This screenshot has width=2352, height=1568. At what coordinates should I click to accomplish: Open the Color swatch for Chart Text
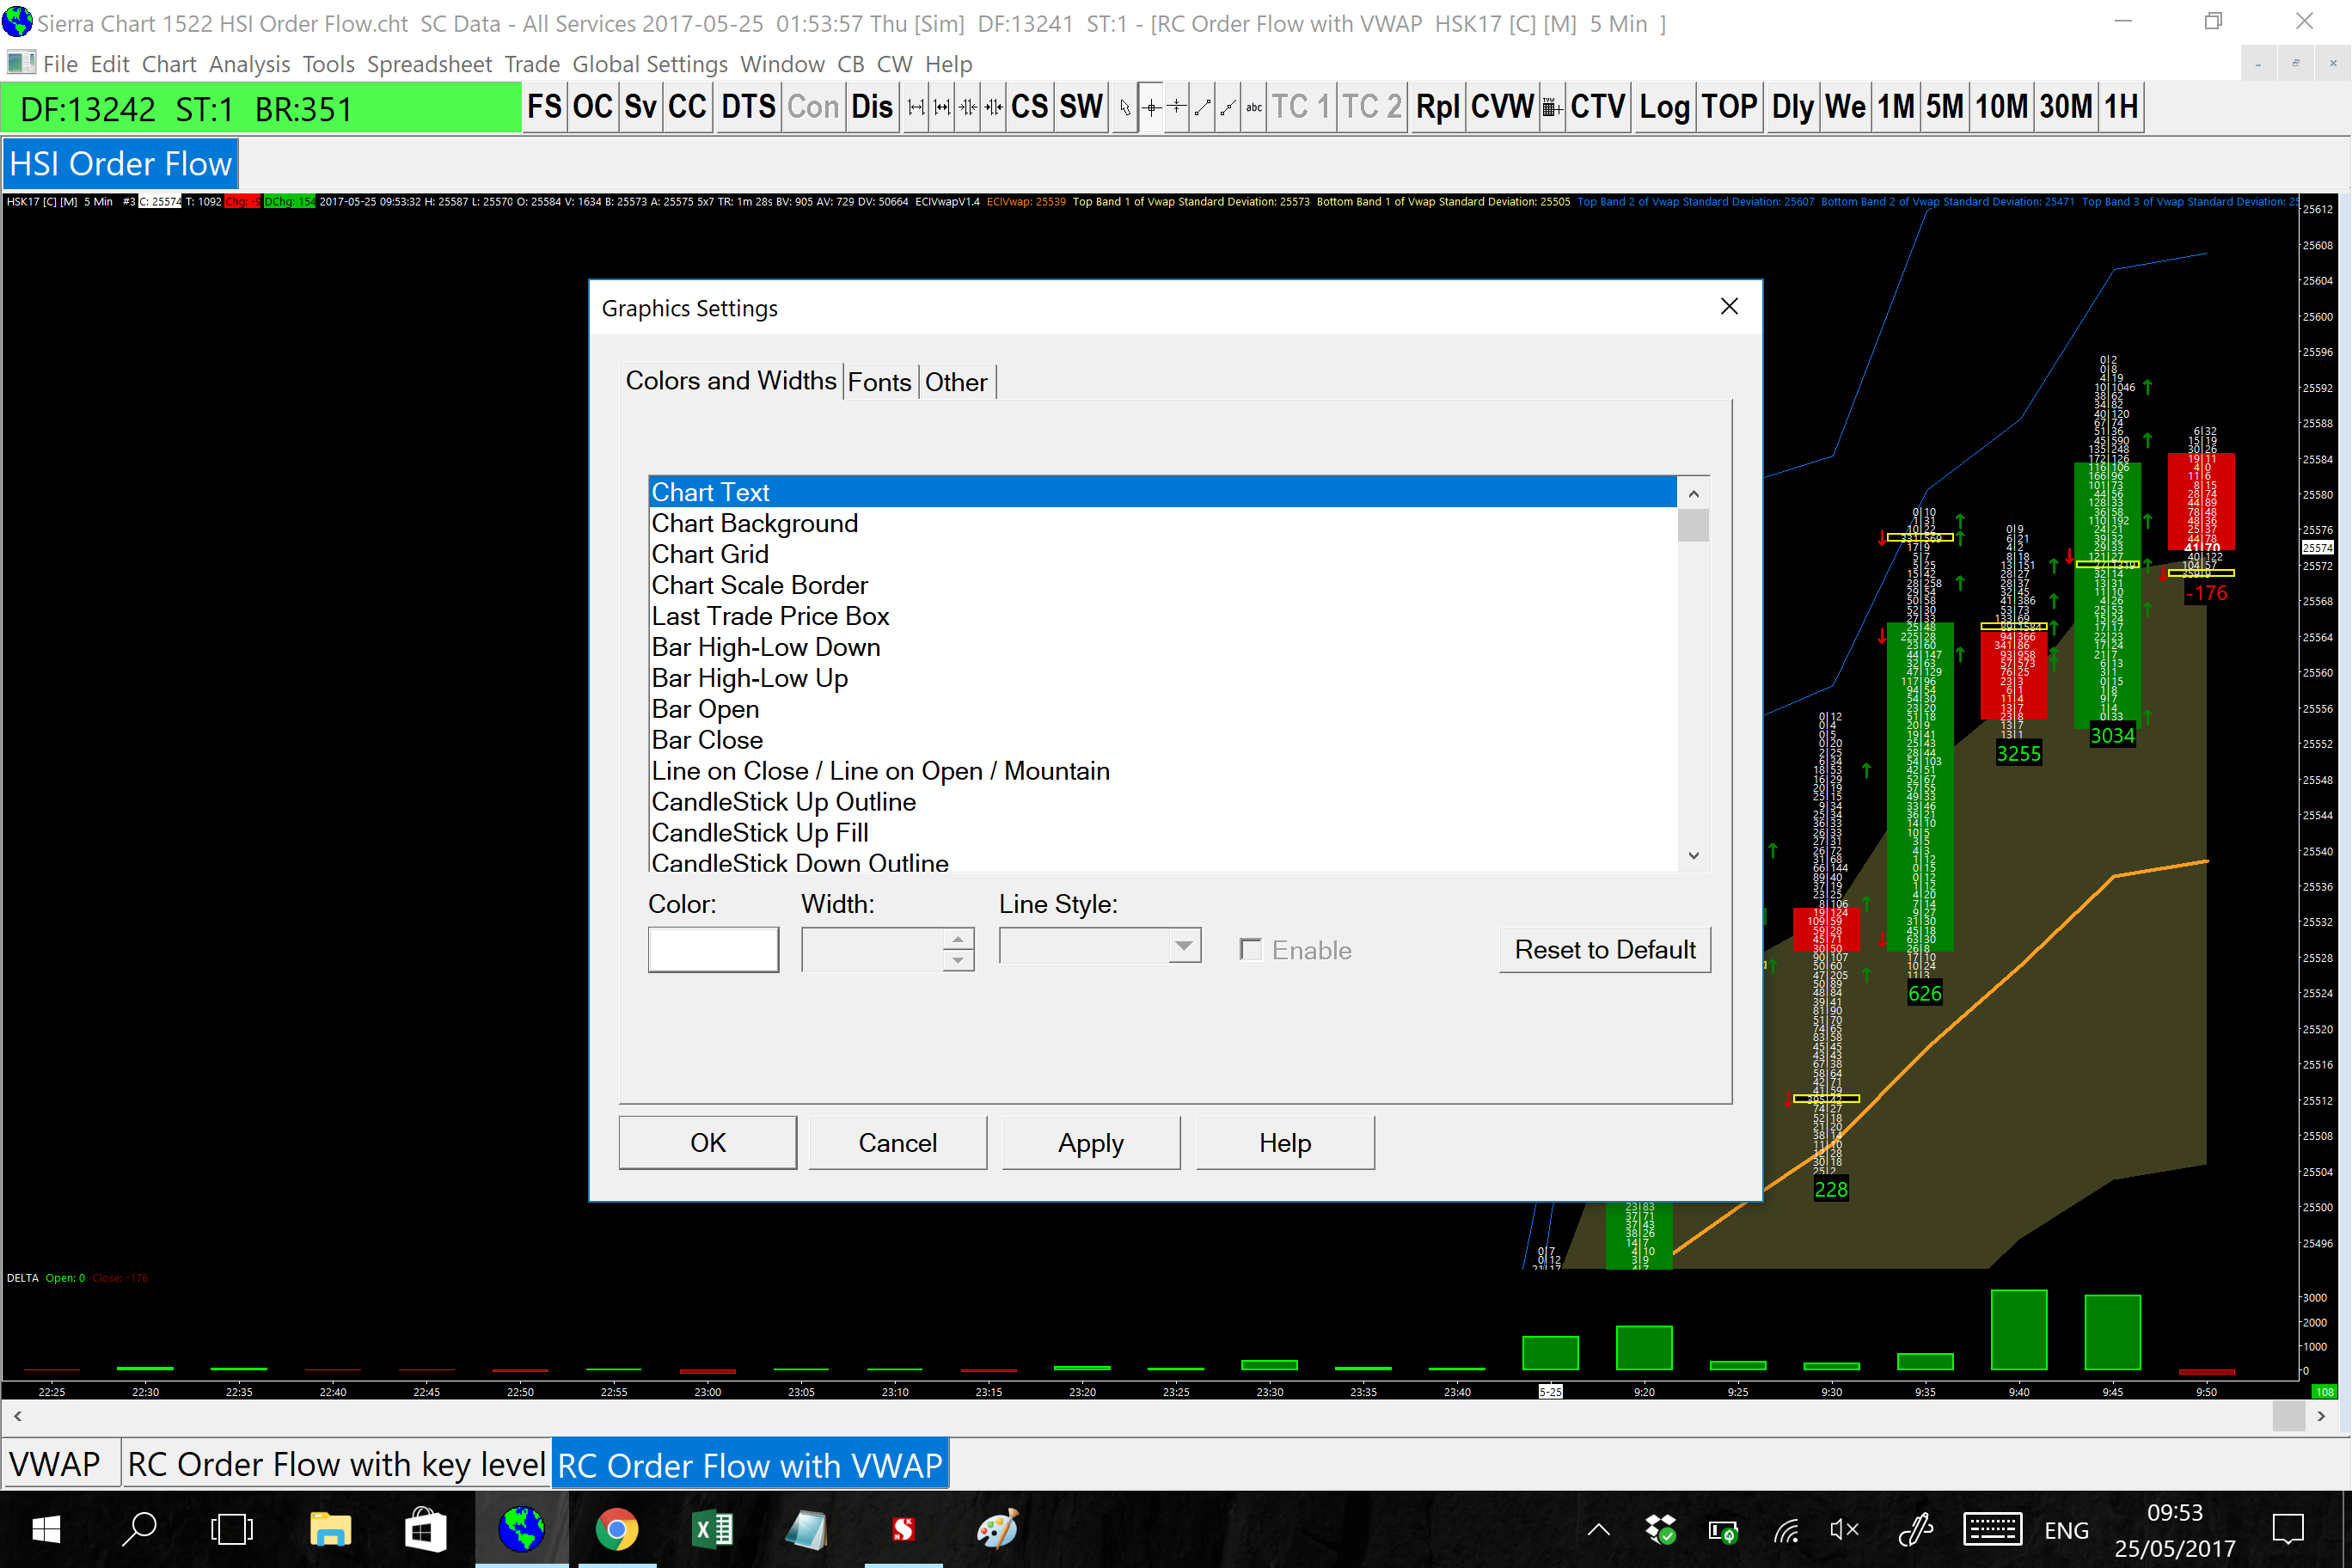pos(713,949)
